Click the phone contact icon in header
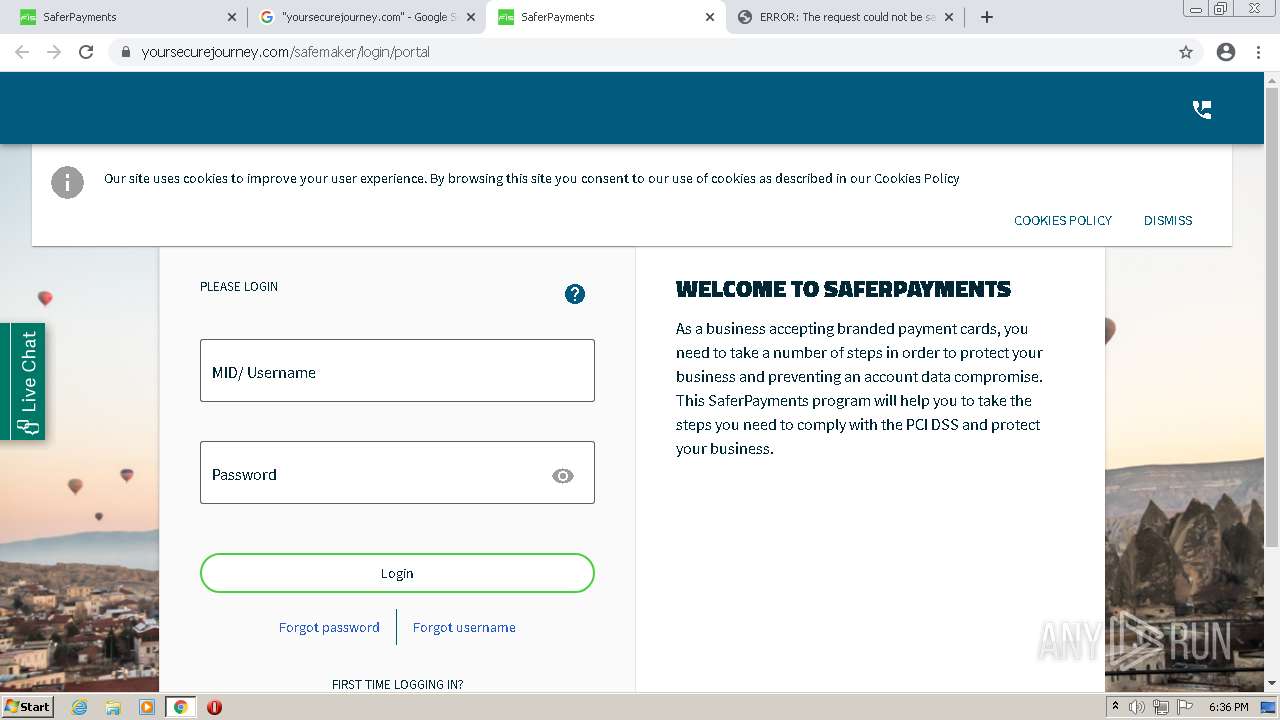The width and height of the screenshot is (1280, 720). 1202,110
